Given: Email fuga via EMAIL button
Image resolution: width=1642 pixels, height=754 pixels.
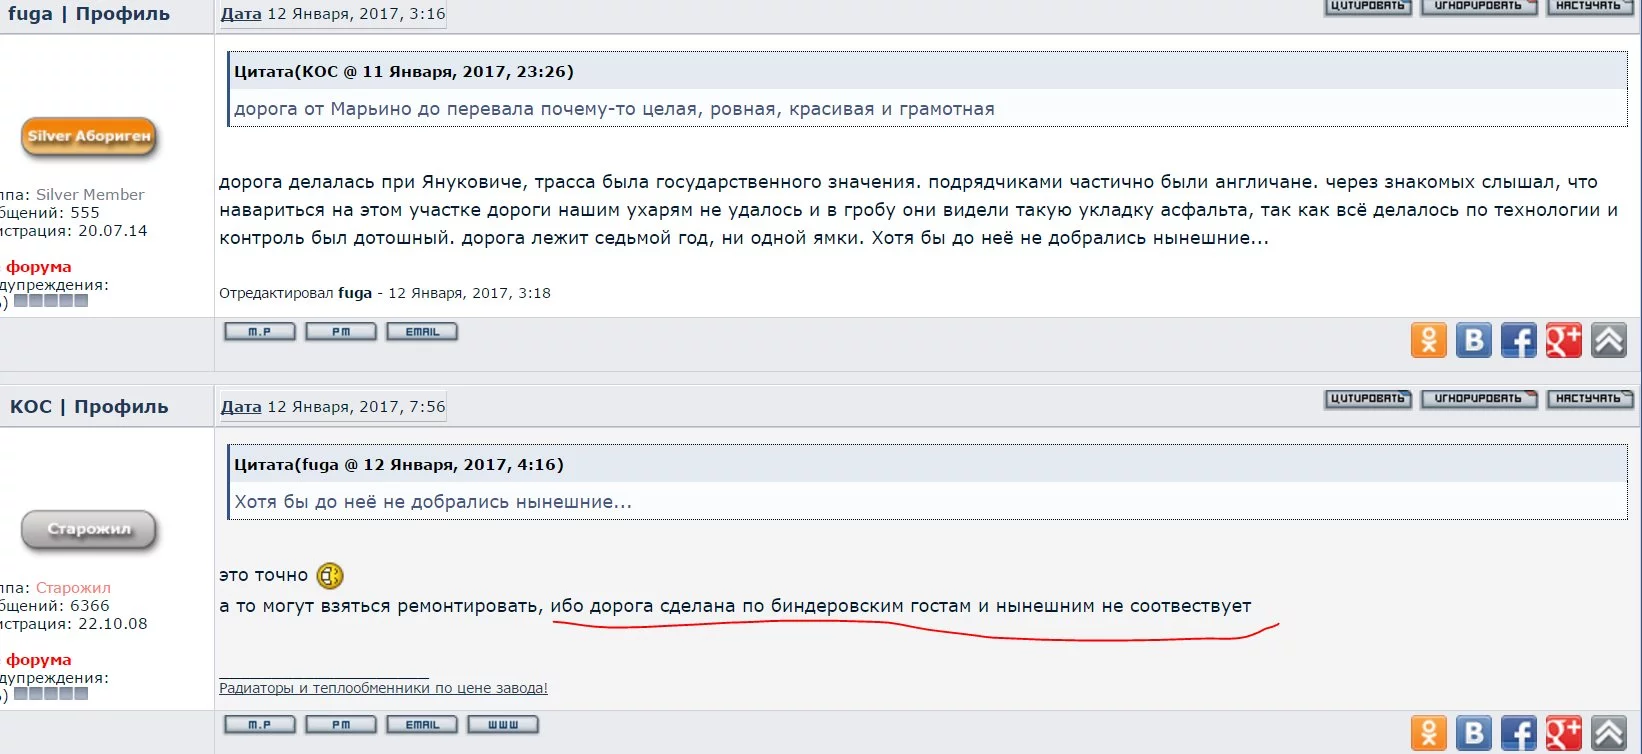Looking at the screenshot, I should point(422,332).
